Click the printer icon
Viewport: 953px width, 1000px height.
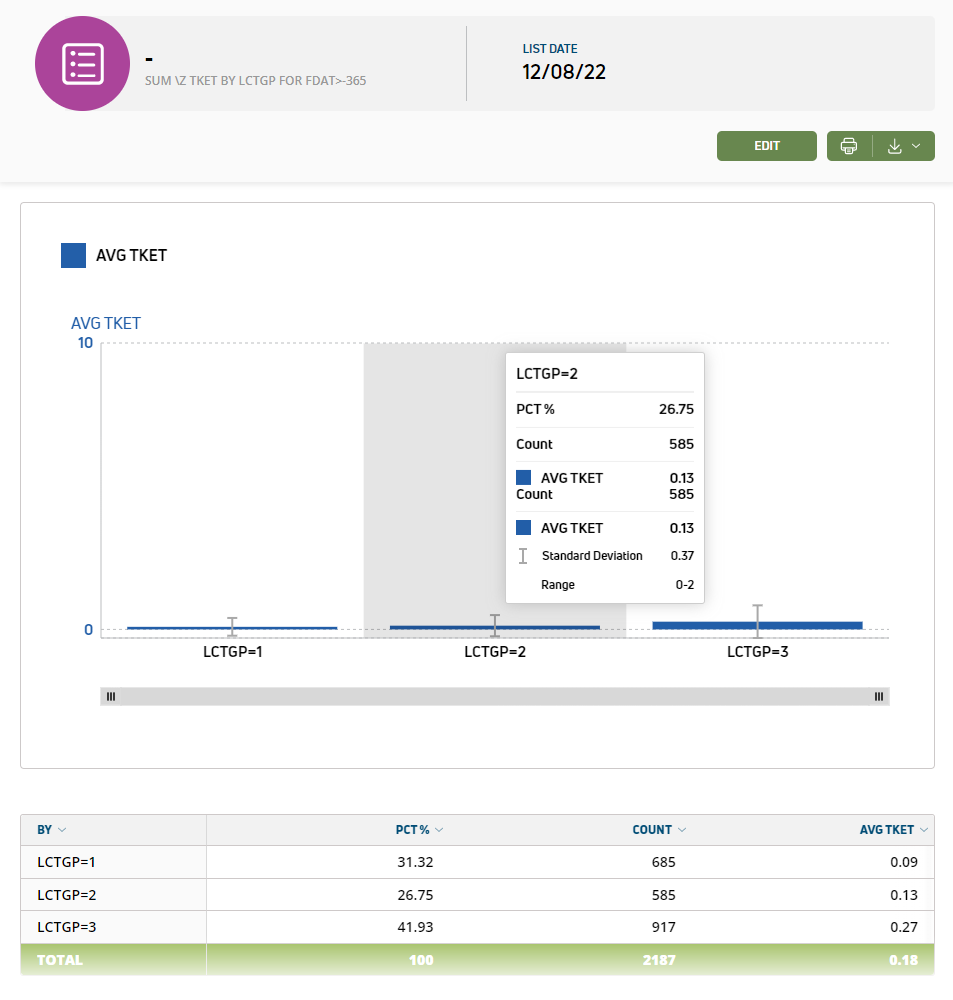[849, 146]
